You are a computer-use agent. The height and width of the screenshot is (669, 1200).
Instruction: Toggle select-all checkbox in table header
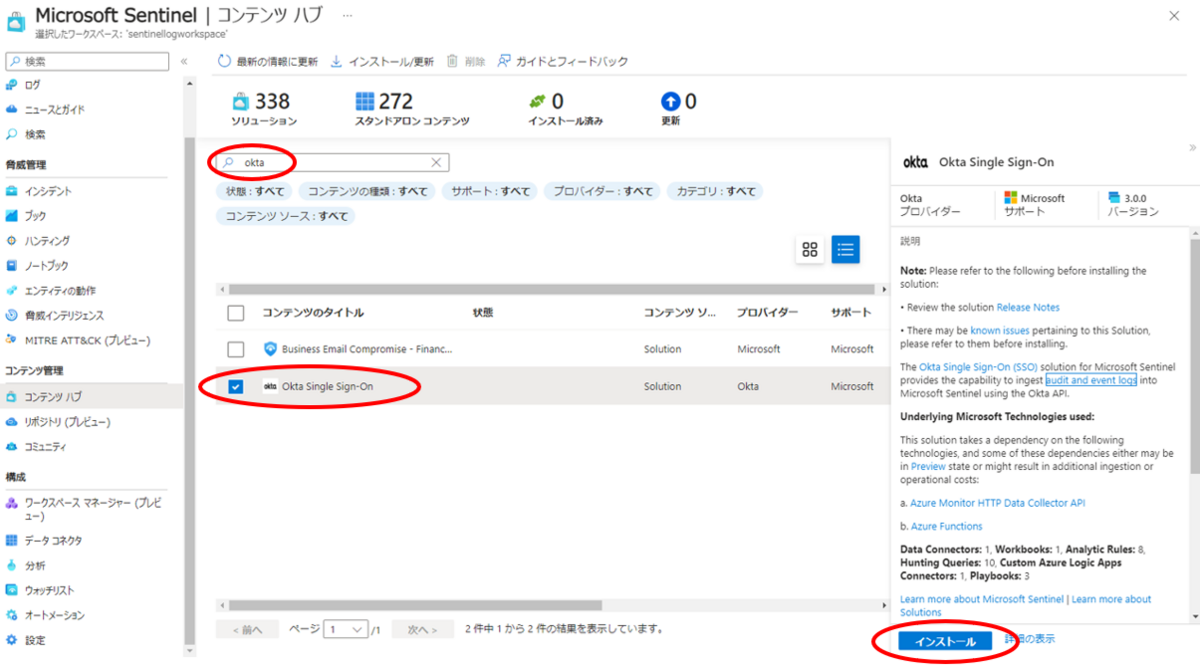[x=236, y=313]
